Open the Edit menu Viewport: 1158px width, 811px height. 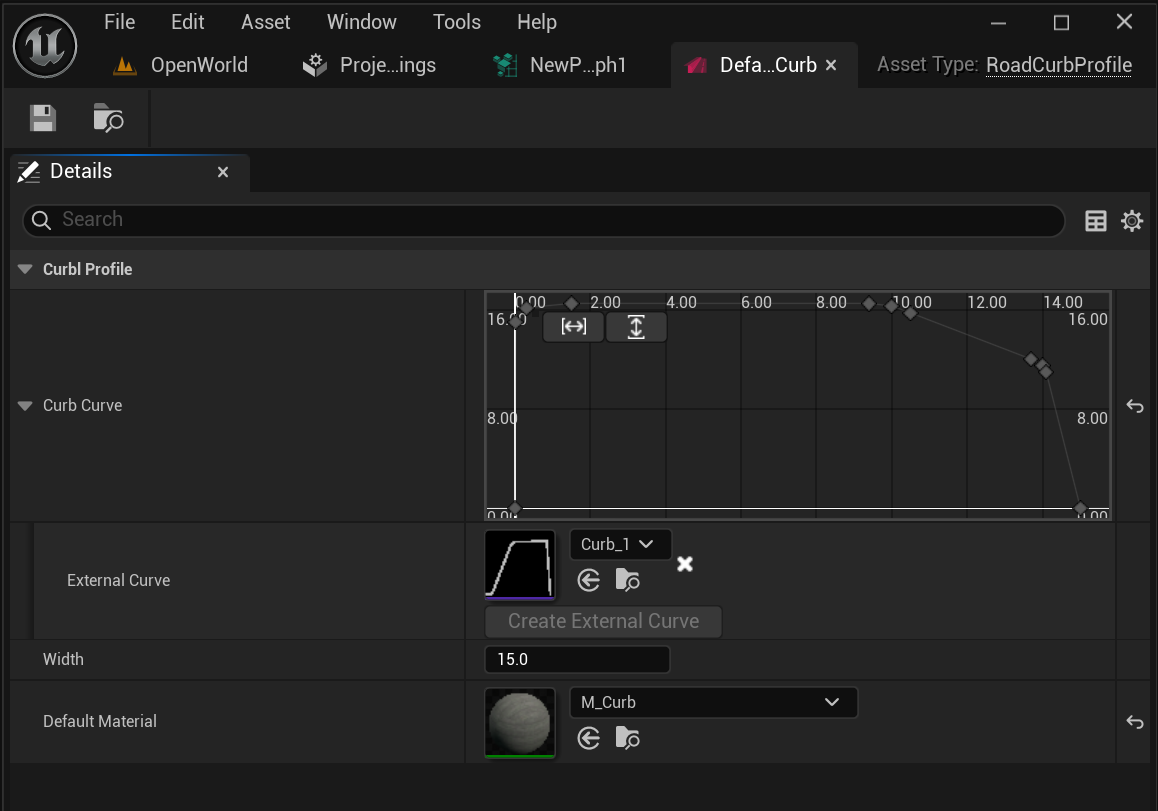pos(188,22)
